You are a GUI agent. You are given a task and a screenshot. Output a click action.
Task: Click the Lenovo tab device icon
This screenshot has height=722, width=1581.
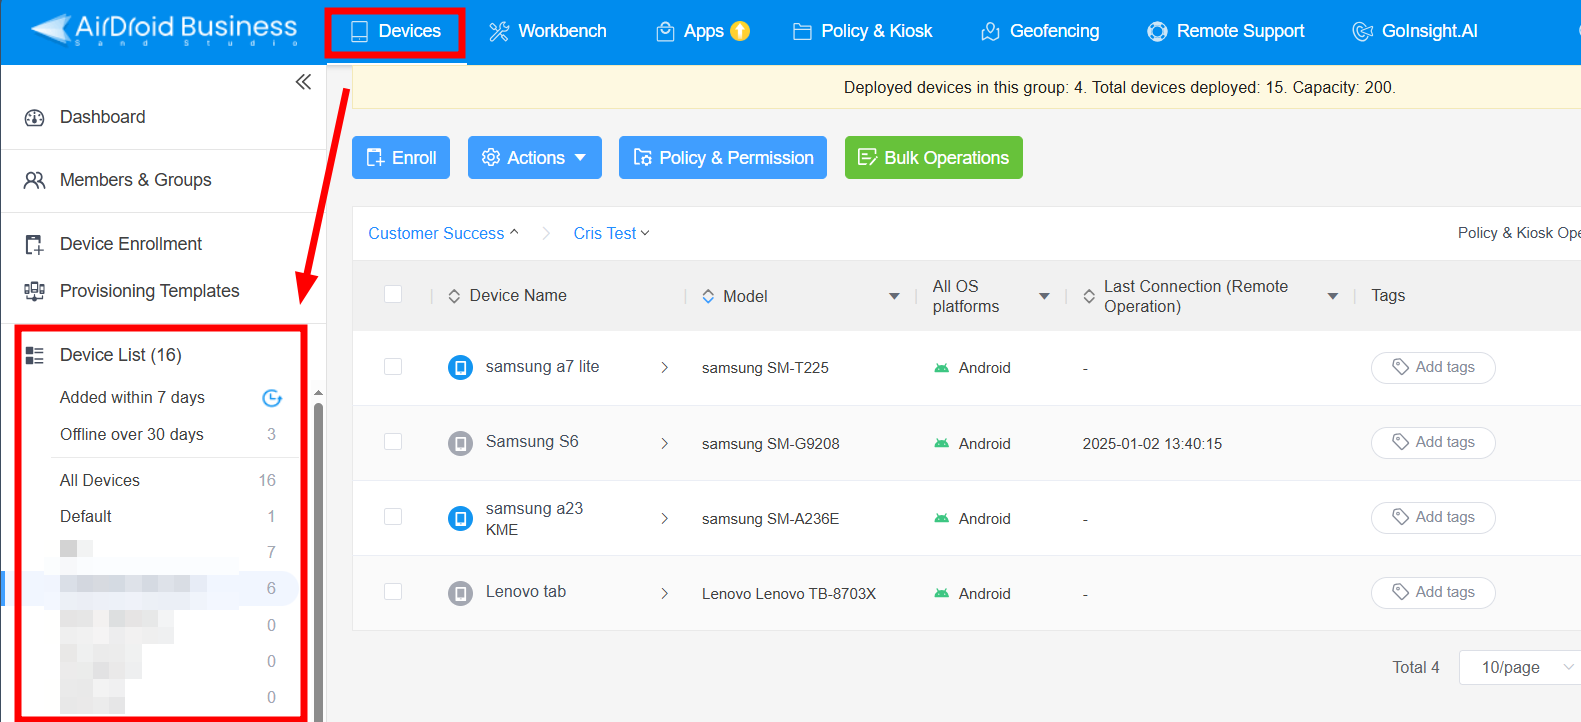[460, 593]
